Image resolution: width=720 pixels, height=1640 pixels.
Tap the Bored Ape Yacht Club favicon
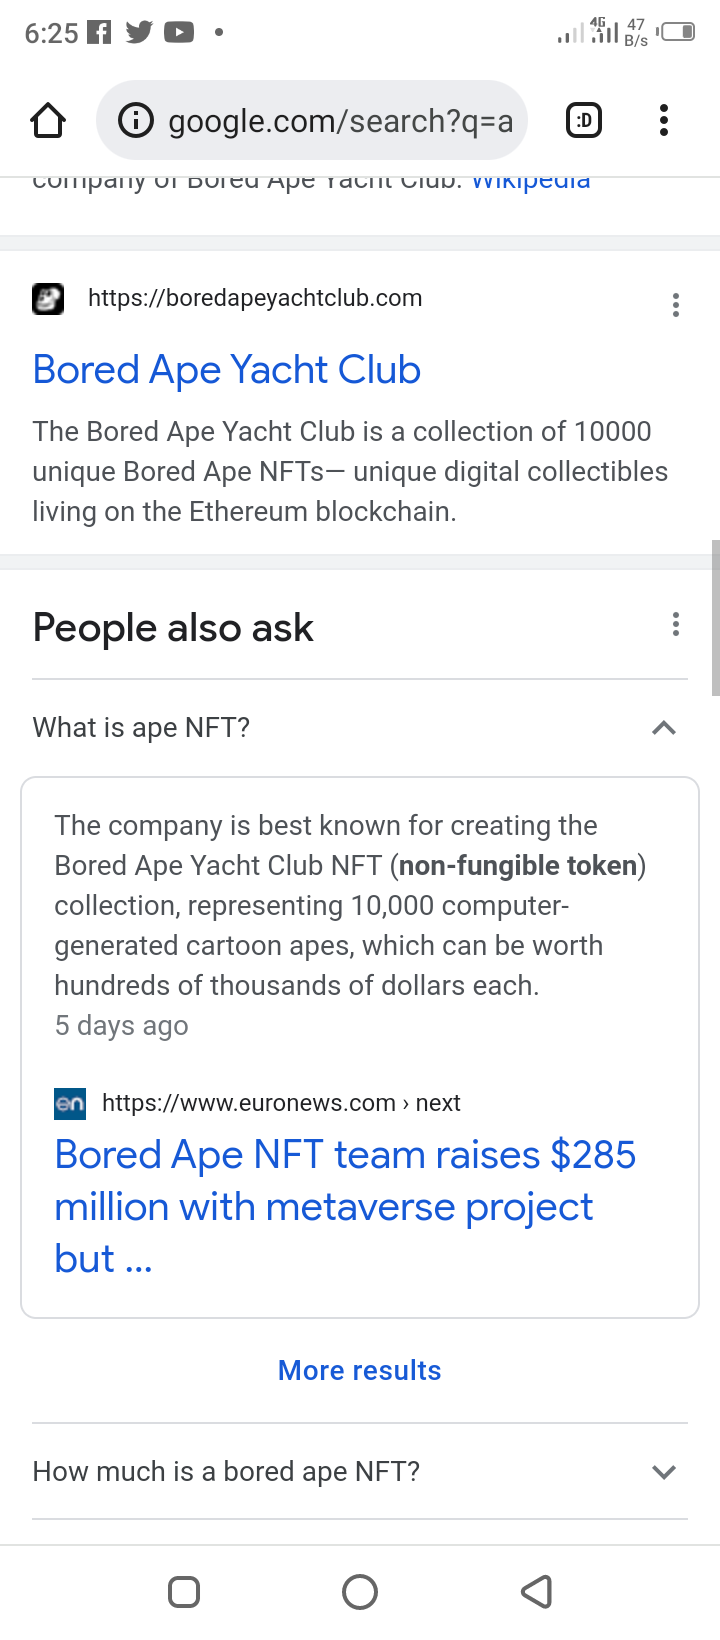pyautogui.click(x=48, y=298)
